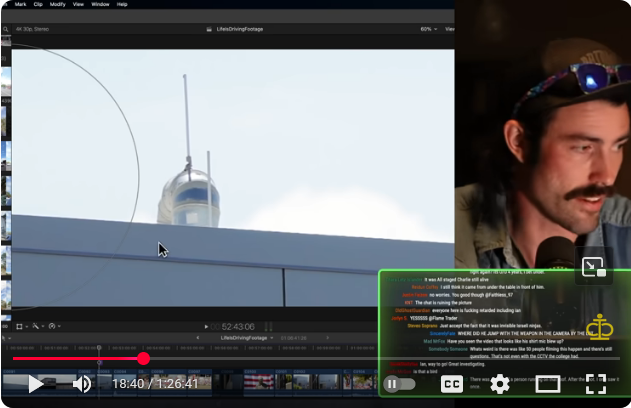The height and width of the screenshot is (408, 631).
Task: Open the Mark menu
Action: pos(21,4)
